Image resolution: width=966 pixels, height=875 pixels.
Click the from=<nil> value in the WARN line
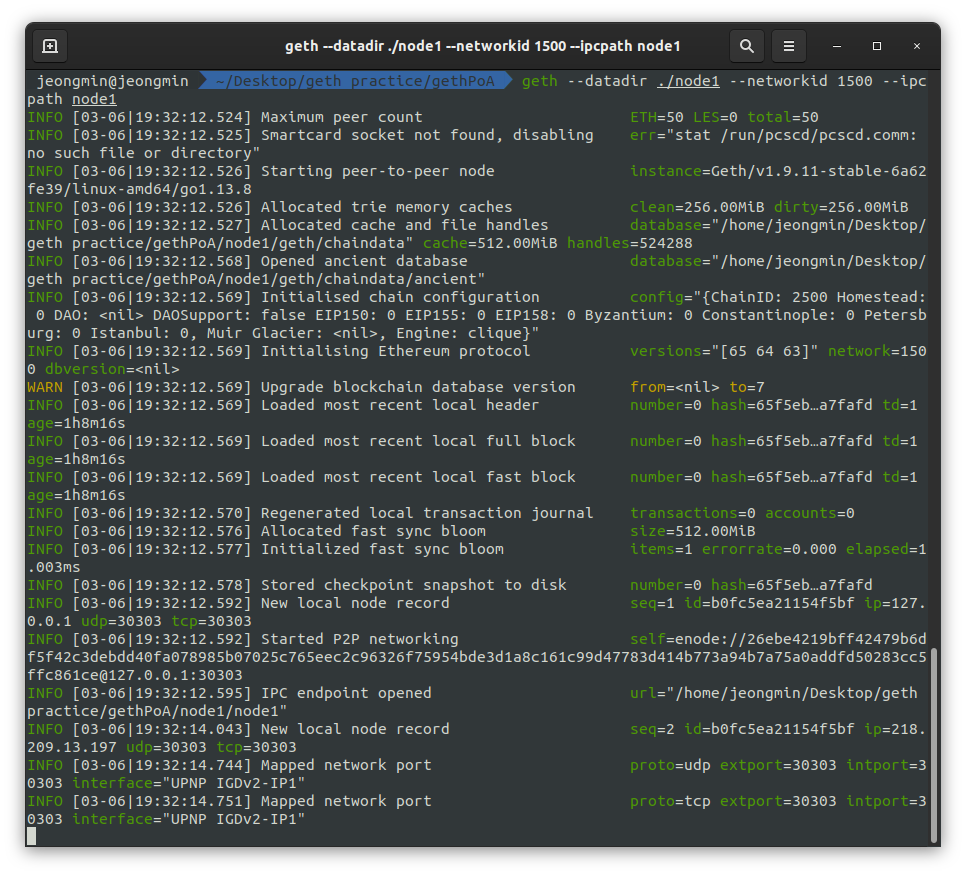pos(675,387)
